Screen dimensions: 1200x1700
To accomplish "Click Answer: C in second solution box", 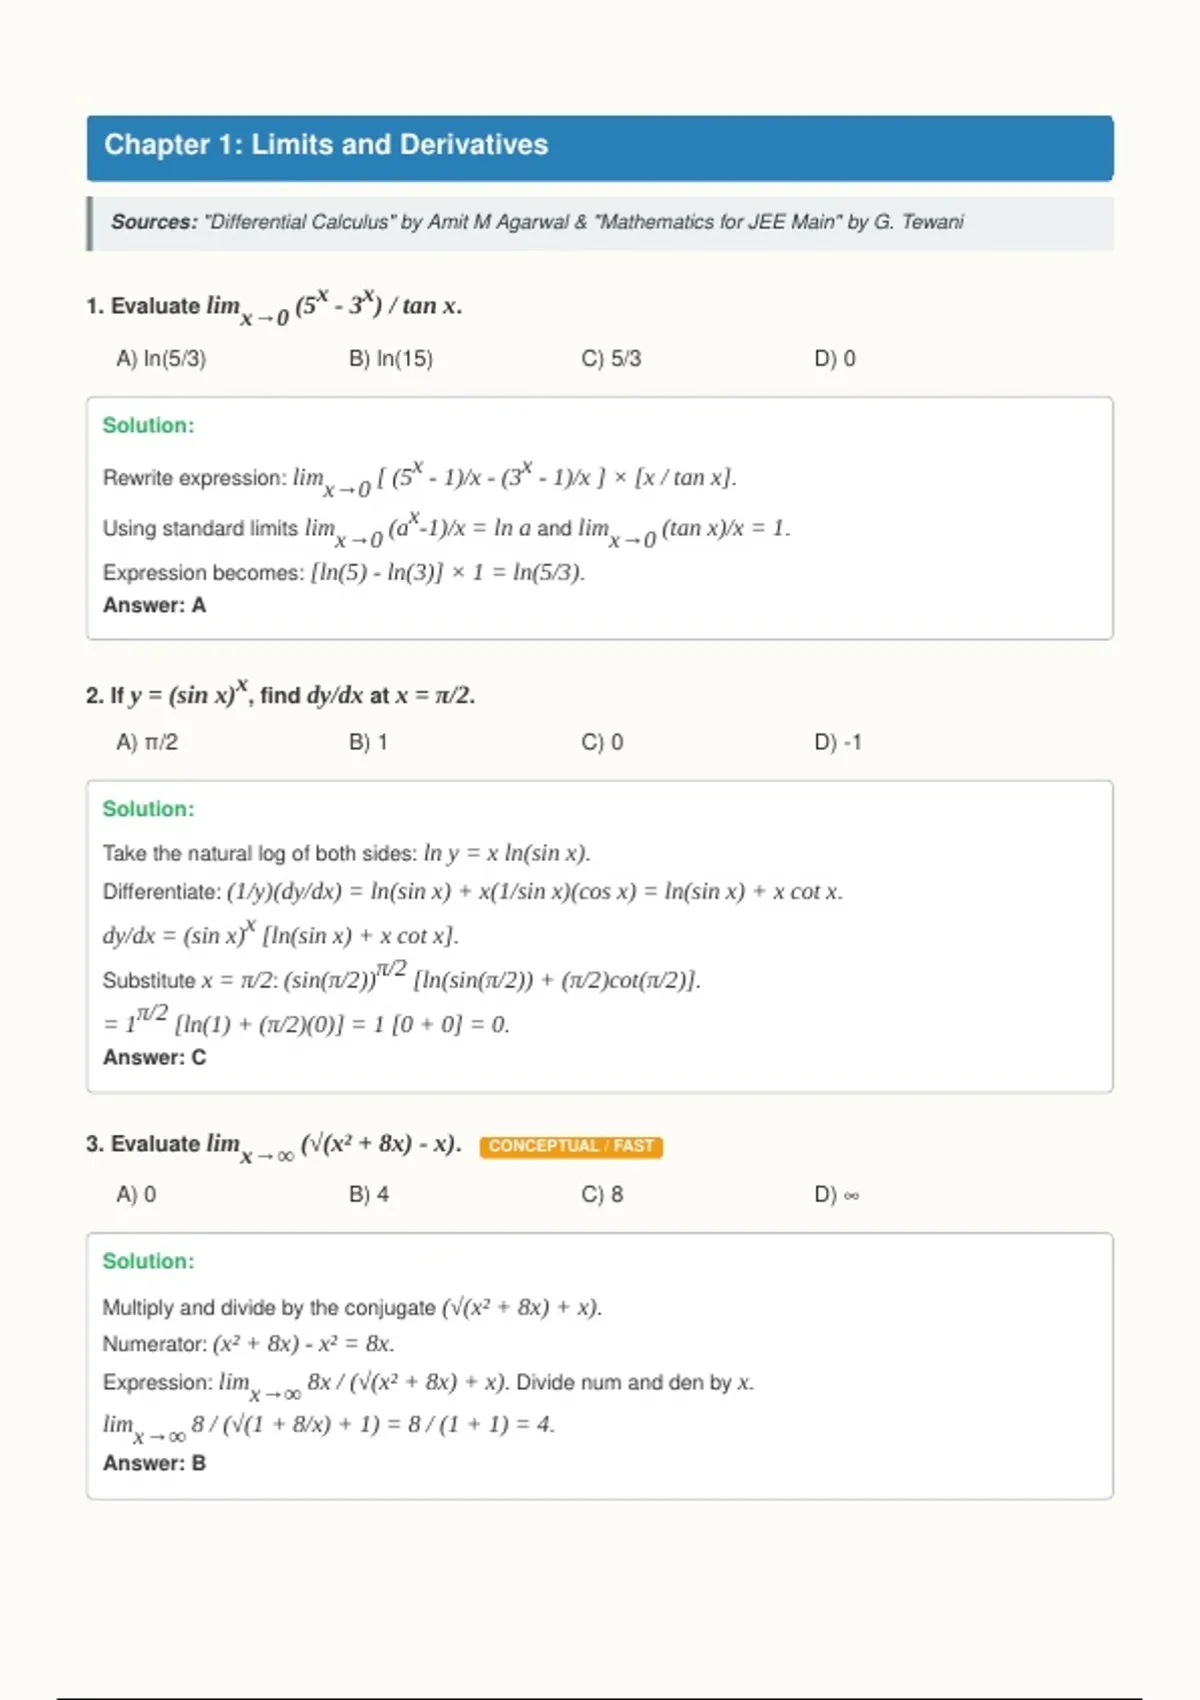I will (x=154, y=1058).
